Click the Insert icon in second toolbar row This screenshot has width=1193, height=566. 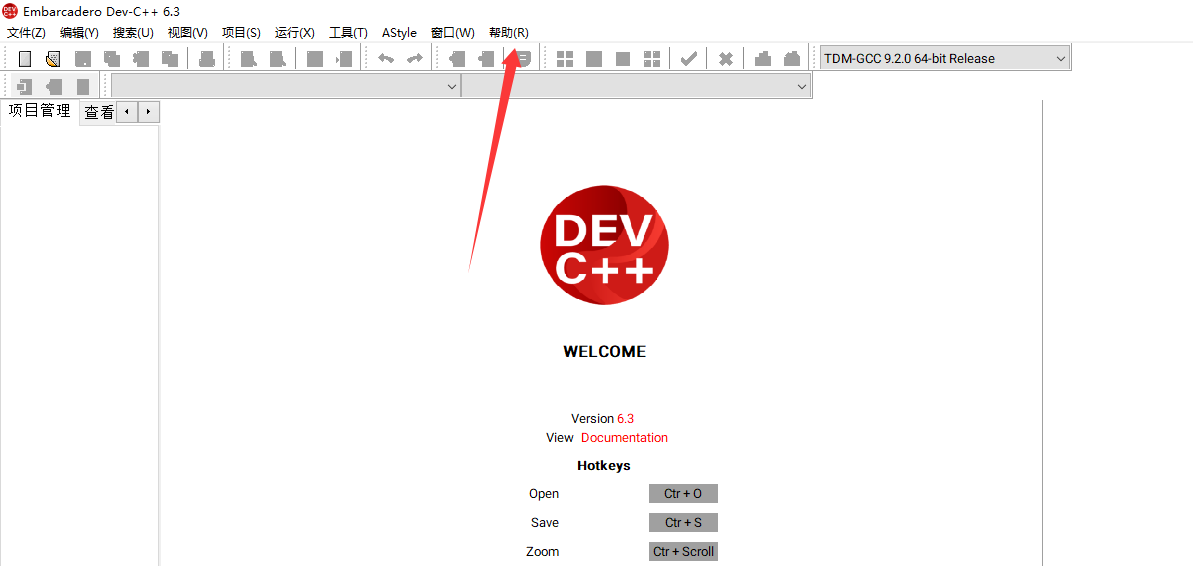click(25, 87)
